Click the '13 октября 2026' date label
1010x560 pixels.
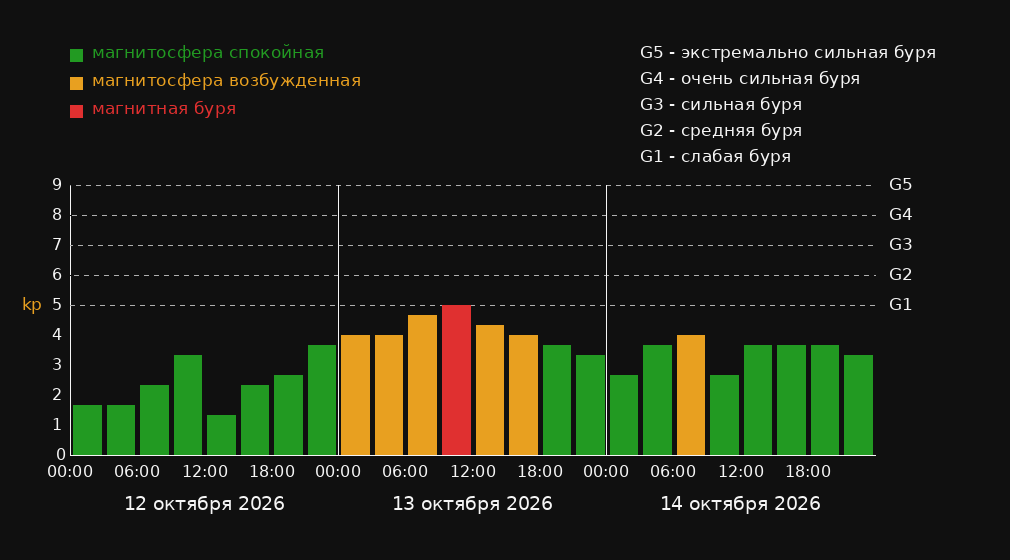click(472, 504)
